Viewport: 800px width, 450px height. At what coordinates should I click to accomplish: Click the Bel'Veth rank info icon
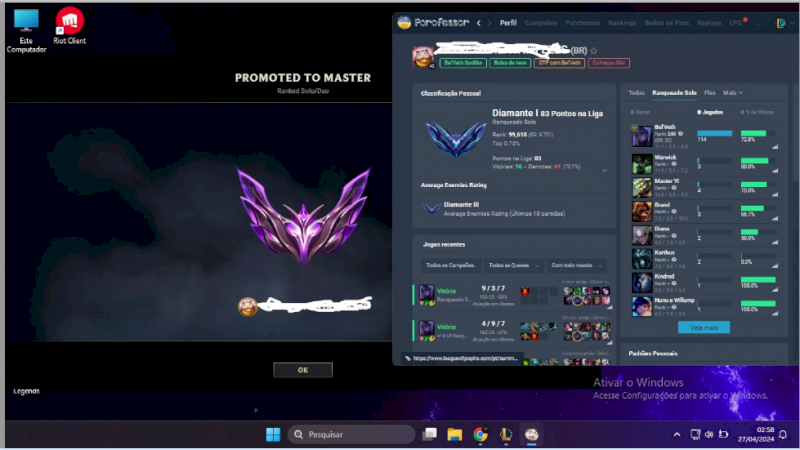click(x=680, y=134)
